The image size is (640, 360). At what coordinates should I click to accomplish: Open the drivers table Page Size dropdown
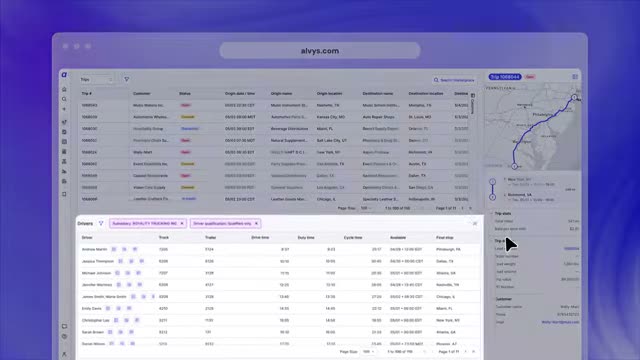[x=369, y=351]
